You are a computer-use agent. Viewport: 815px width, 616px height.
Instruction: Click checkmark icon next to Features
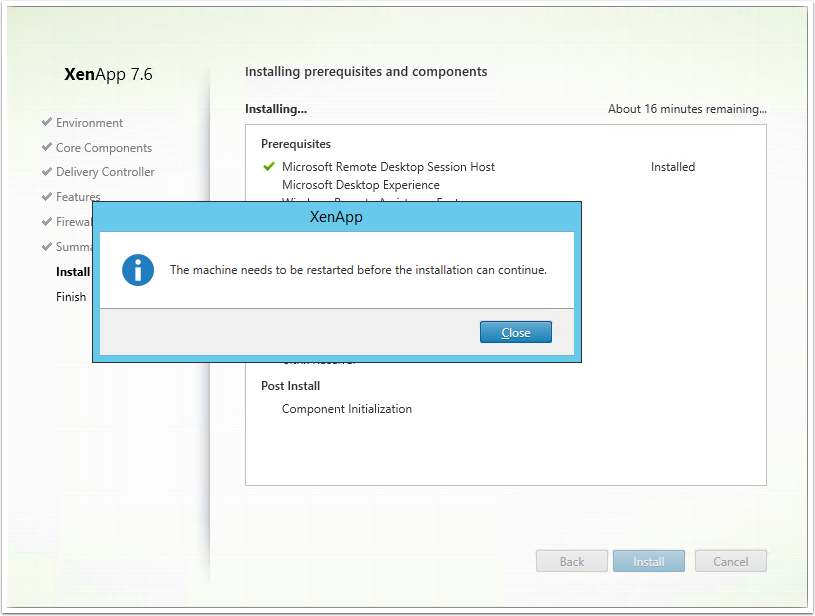pos(47,196)
